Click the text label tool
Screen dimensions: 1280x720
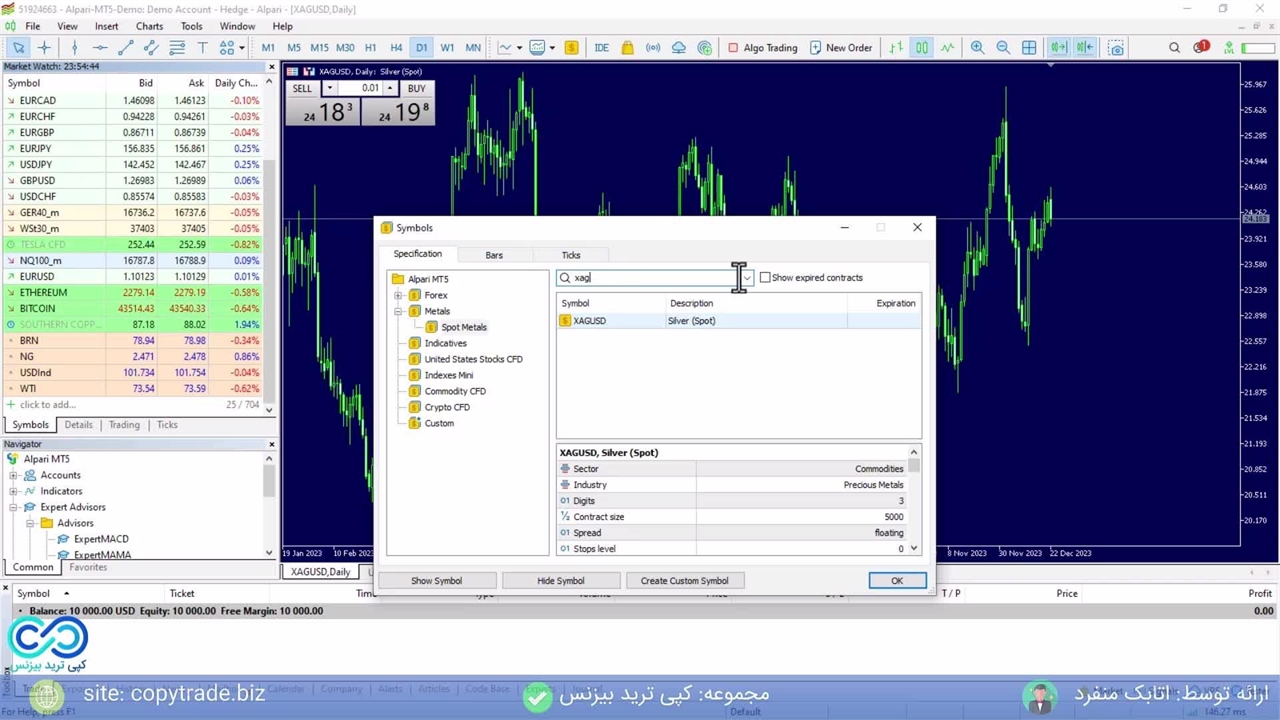(x=202, y=47)
